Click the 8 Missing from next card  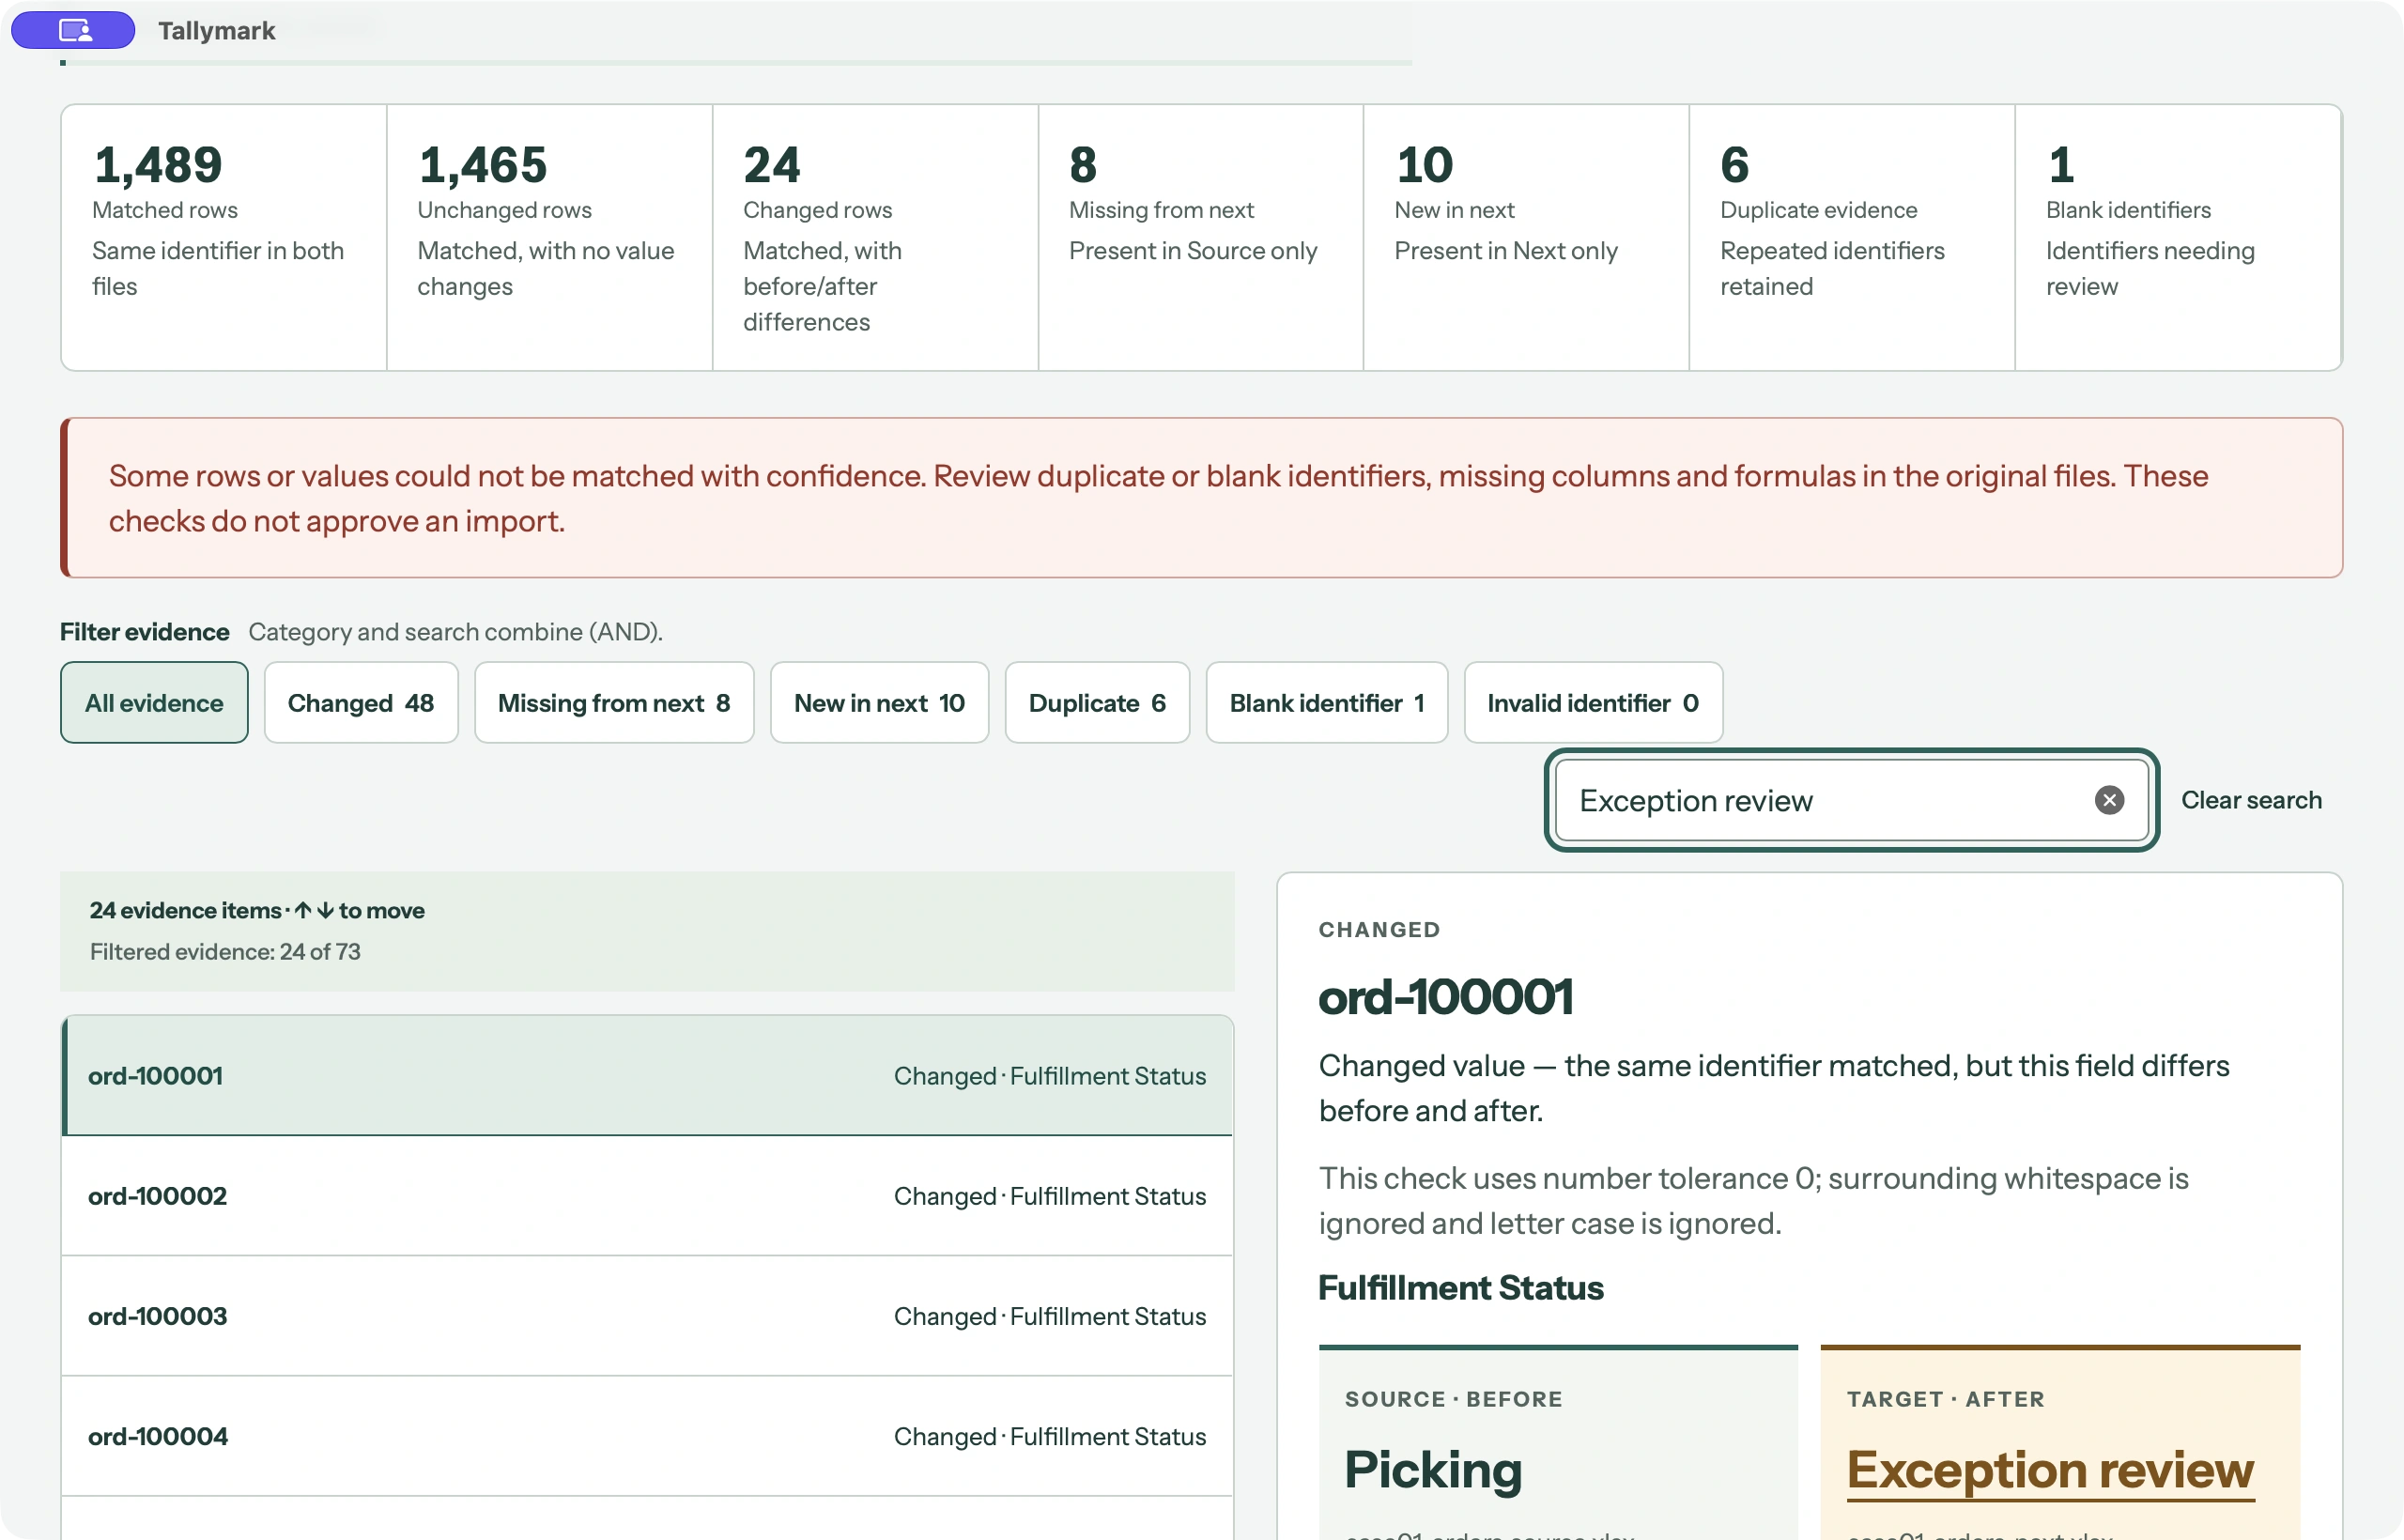1201,238
